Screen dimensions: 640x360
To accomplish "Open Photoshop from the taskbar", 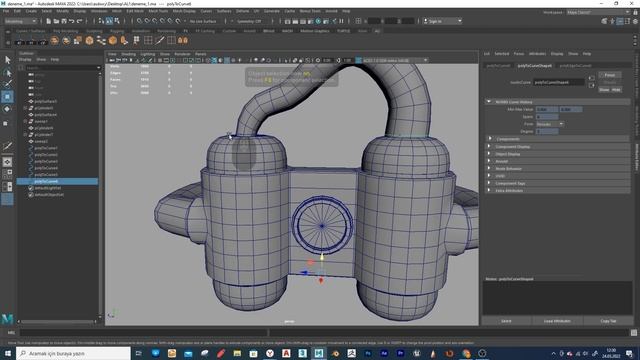I will point(368,353).
